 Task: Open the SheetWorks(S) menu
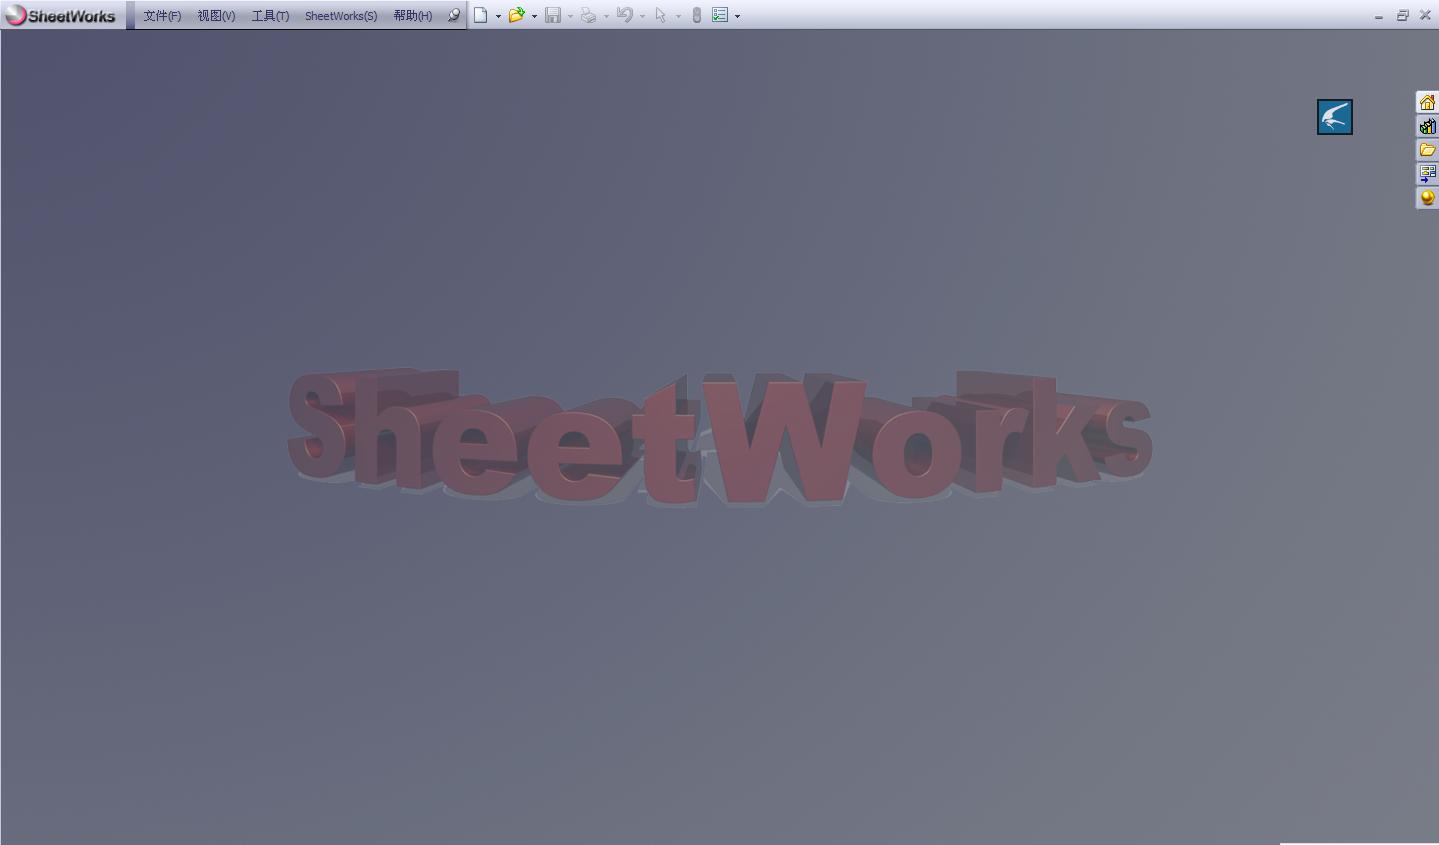tap(340, 15)
